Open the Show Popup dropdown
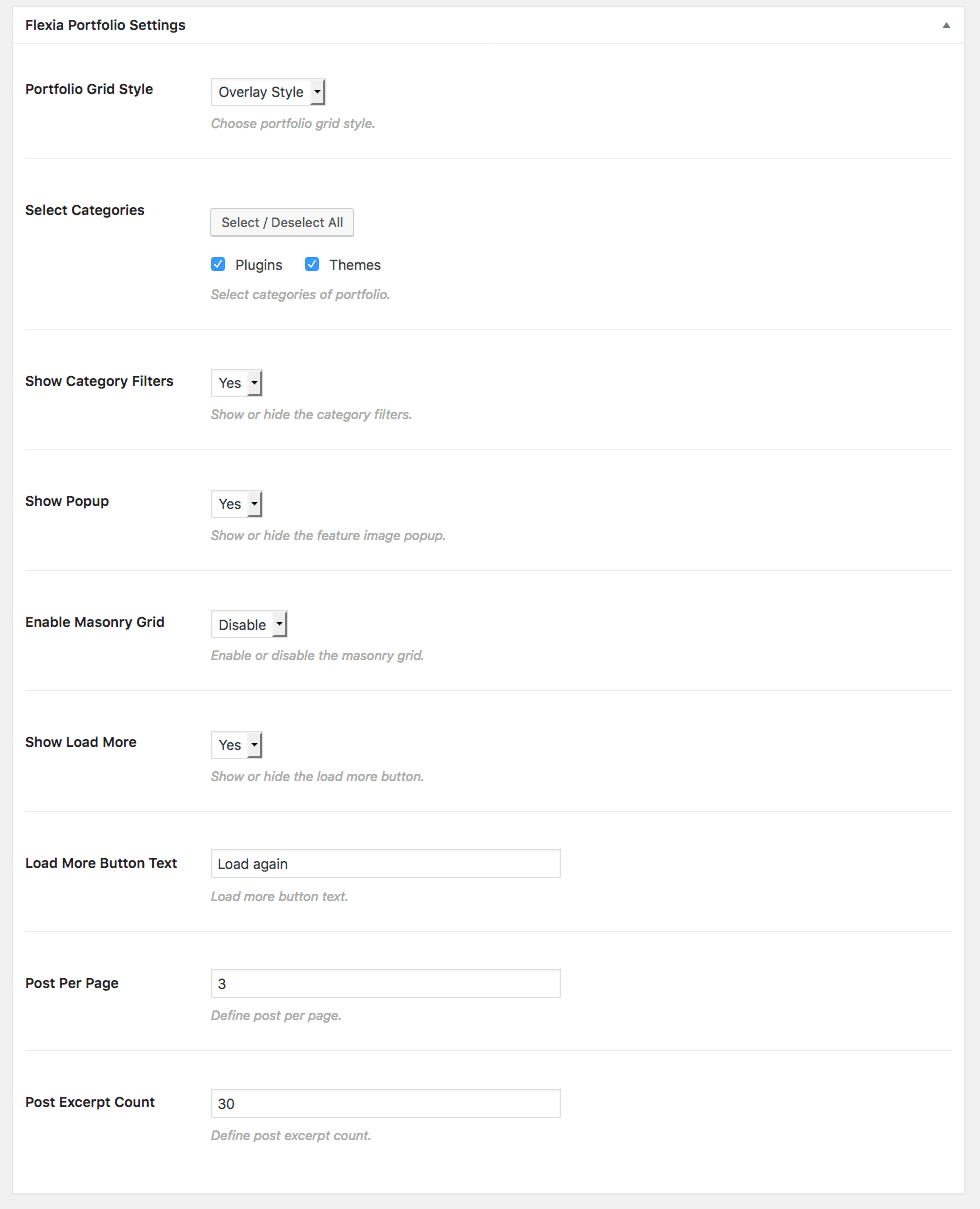This screenshot has width=980, height=1209. click(236, 504)
